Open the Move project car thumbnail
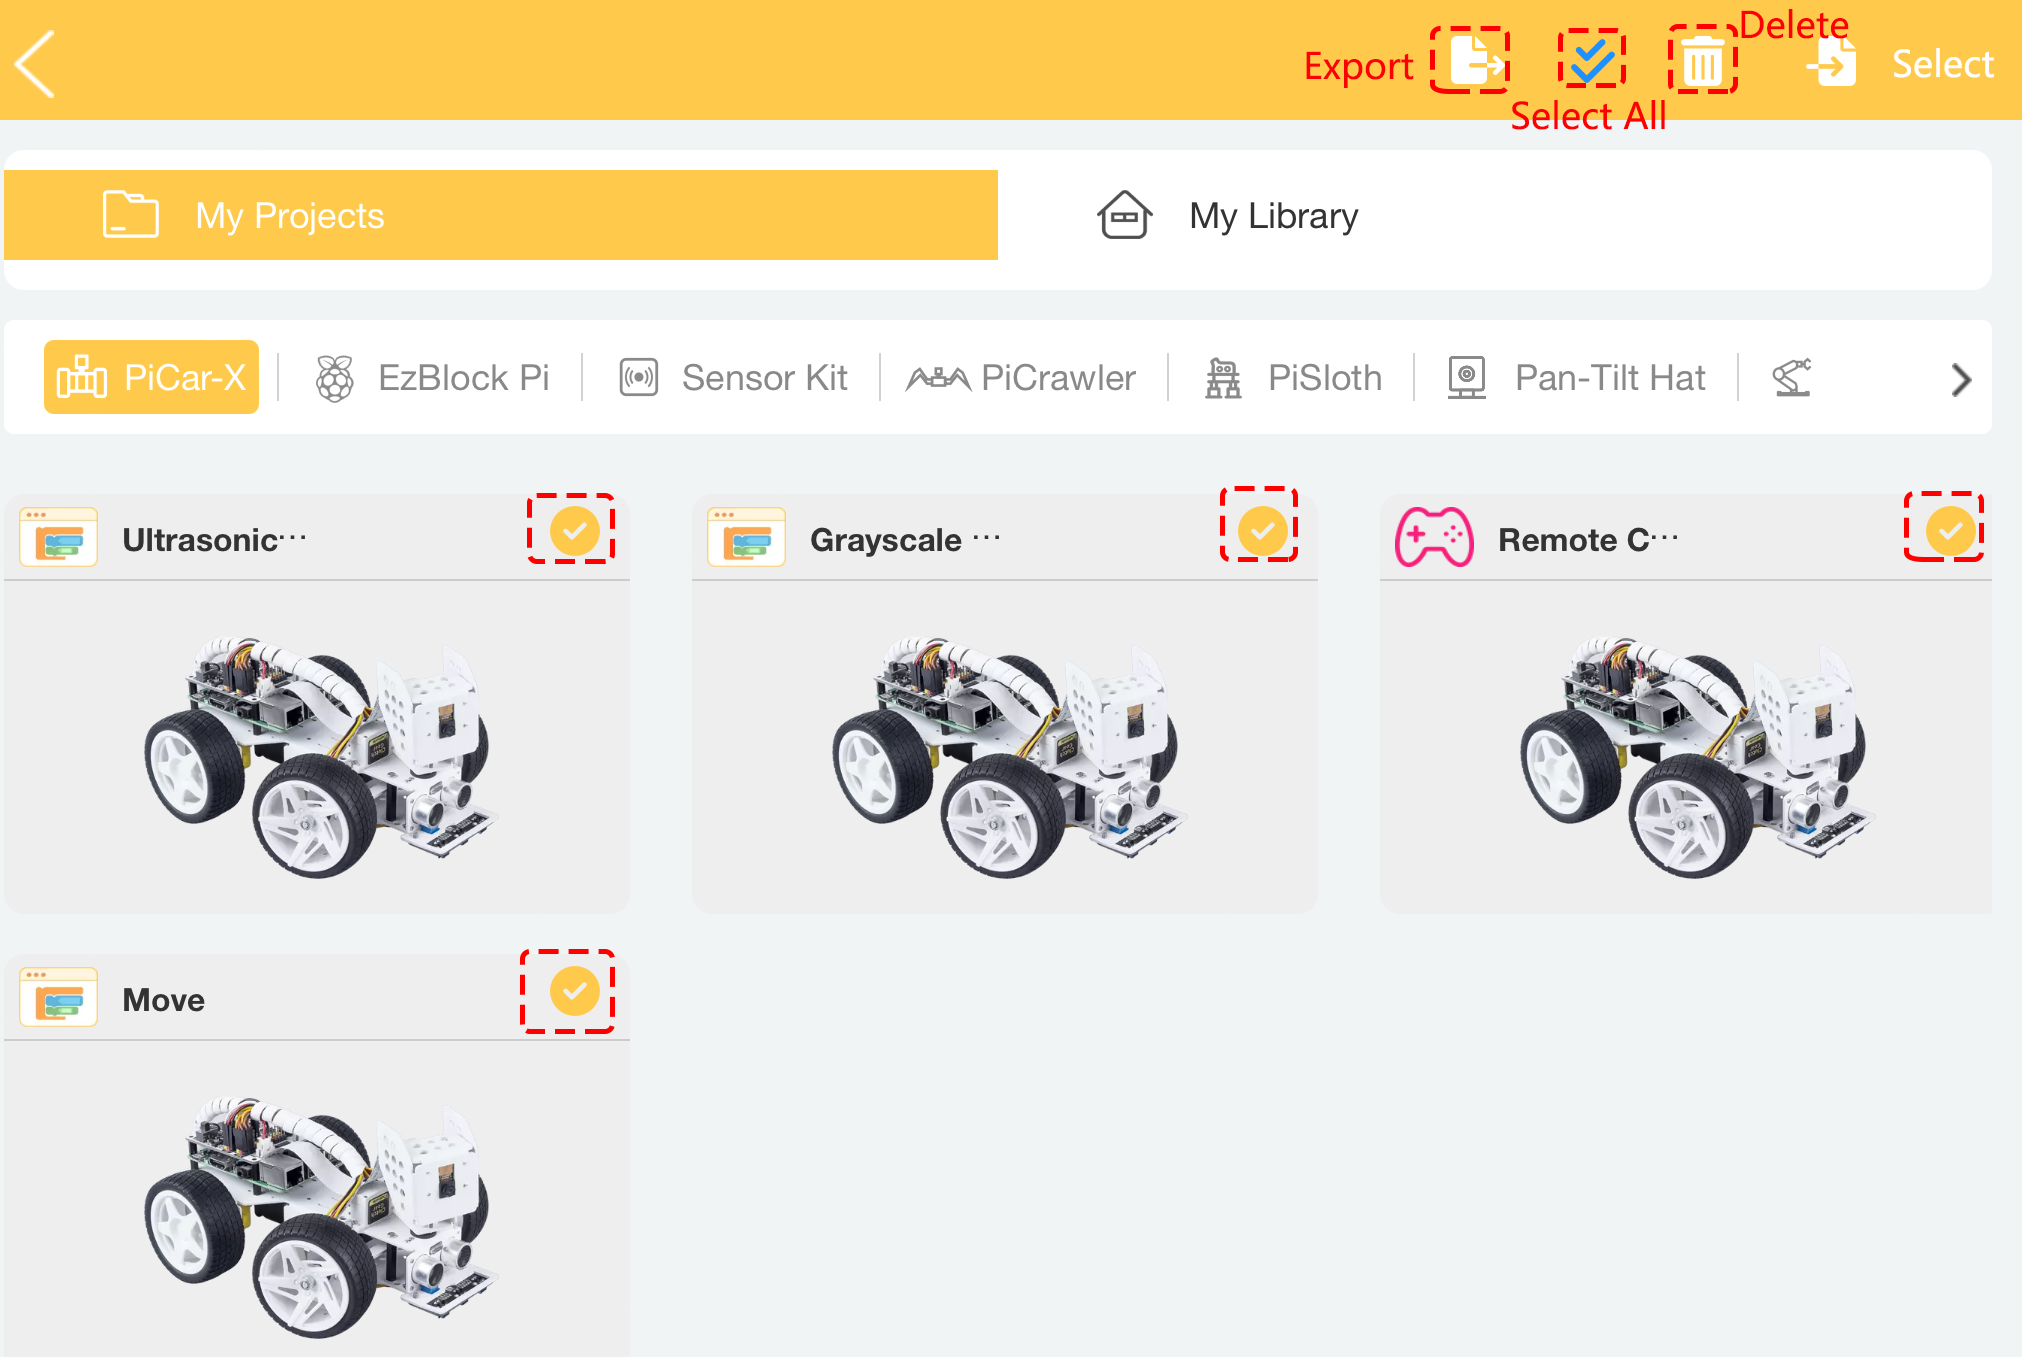The width and height of the screenshot is (2022, 1357). (x=320, y=1216)
